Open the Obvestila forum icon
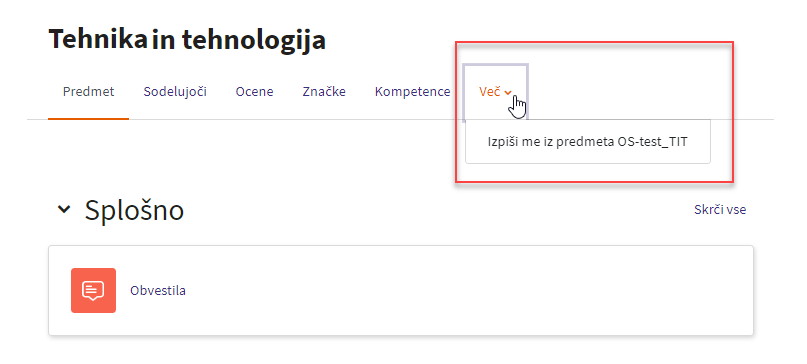807x364 pixels. pos(93,290)
